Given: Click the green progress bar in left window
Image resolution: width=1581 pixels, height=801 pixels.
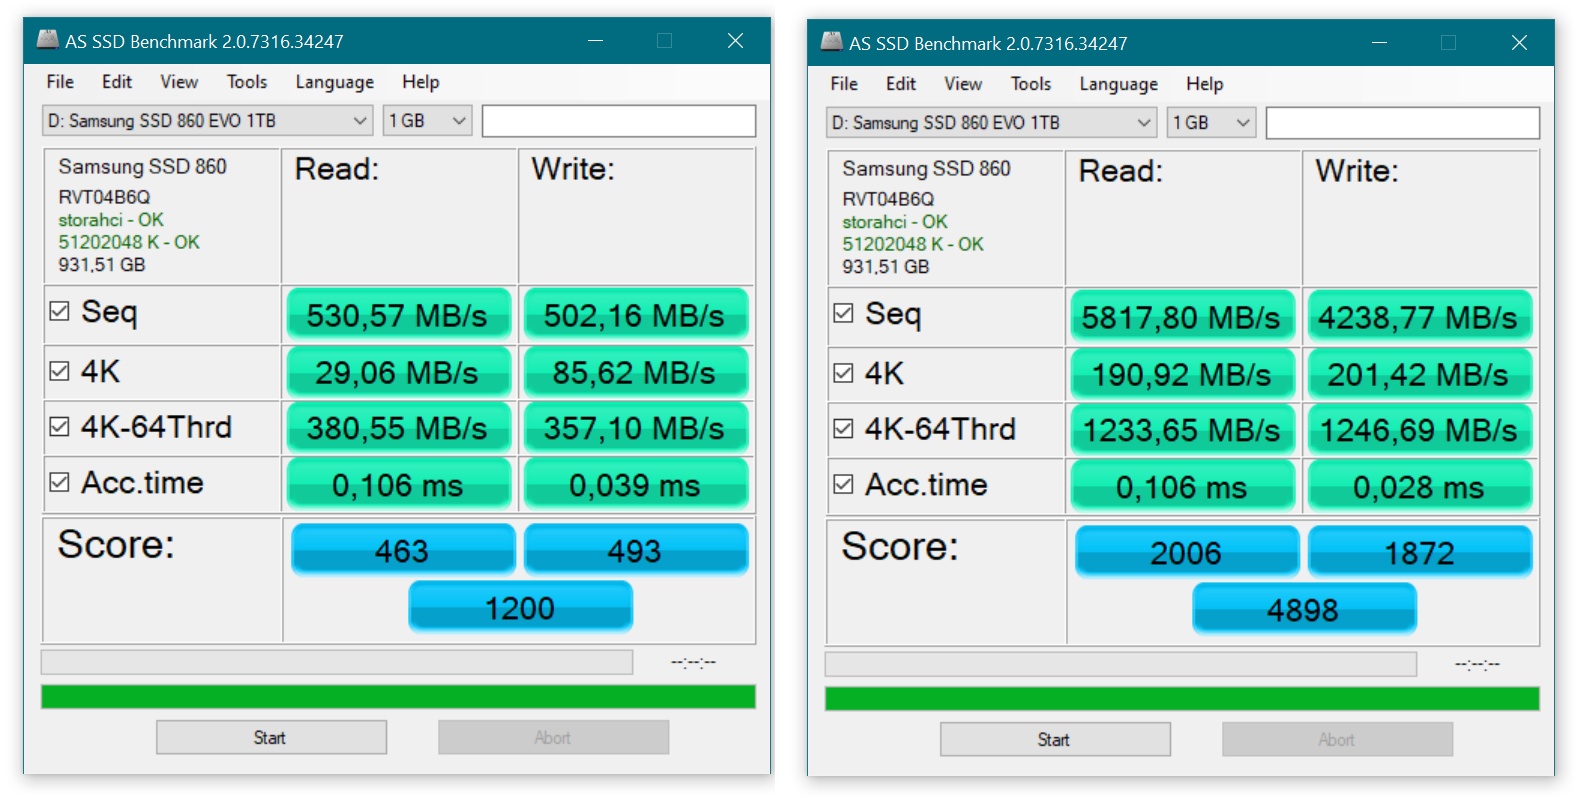Looking at the screenshot, I should click(398, 697).
